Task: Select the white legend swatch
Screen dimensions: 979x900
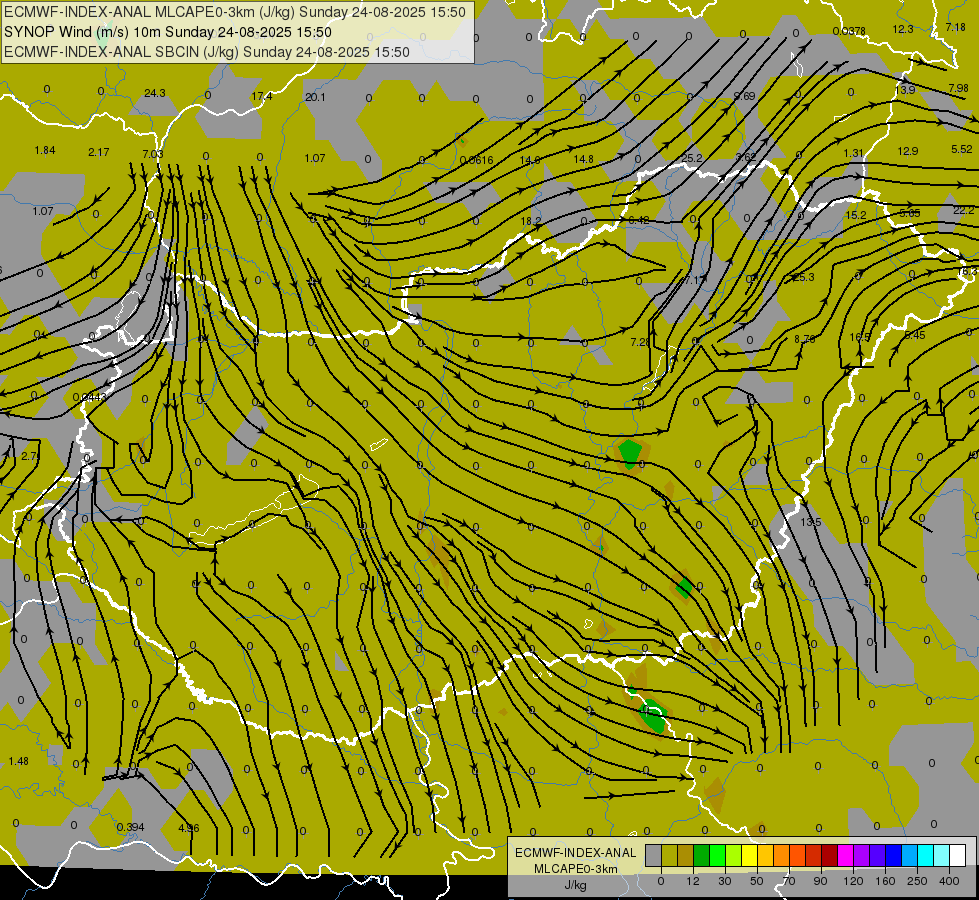Action: 958,856
